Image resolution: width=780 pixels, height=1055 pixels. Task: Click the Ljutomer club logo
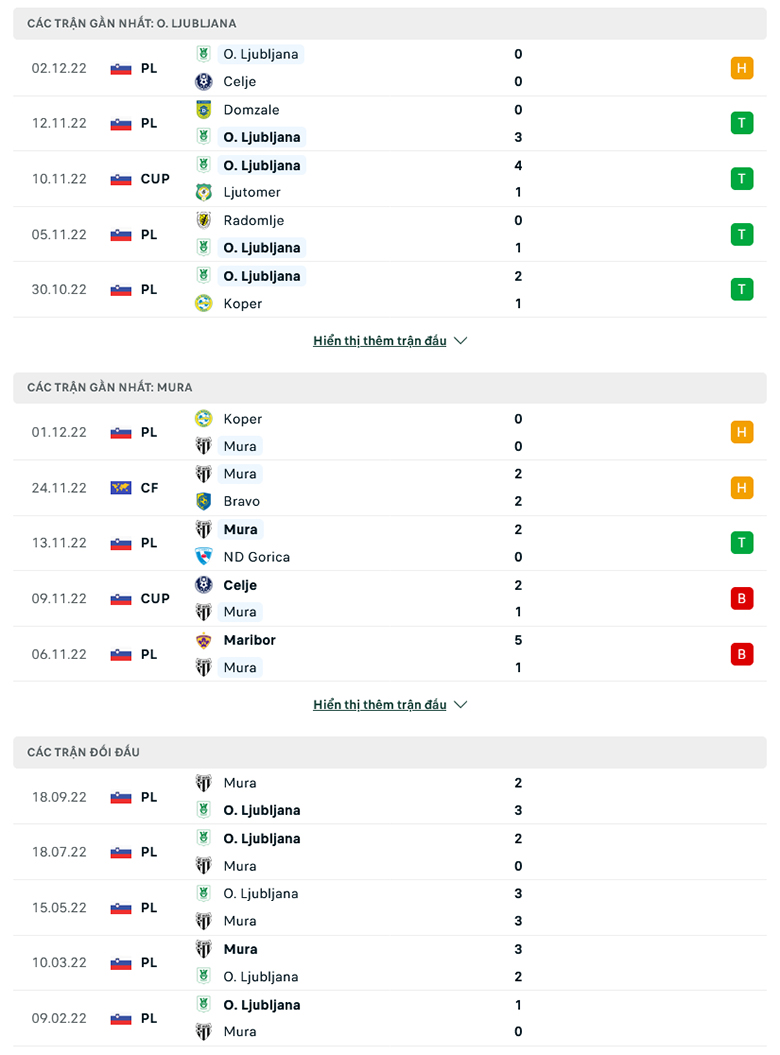pyautogui.click(x=204, y=192)
